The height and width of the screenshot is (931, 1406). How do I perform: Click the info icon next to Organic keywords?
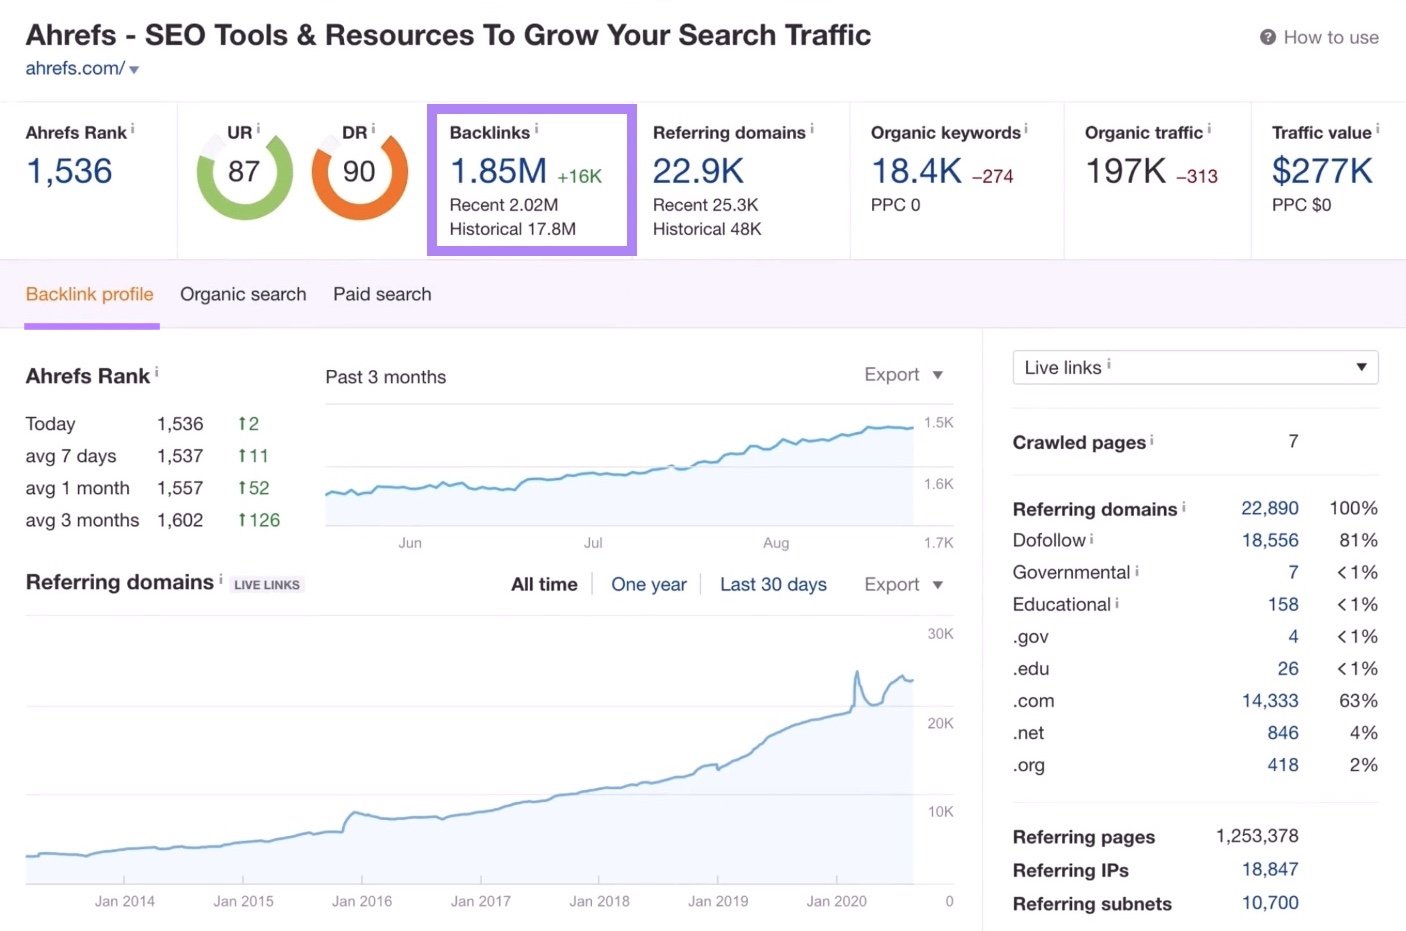tap(1026, 129)
